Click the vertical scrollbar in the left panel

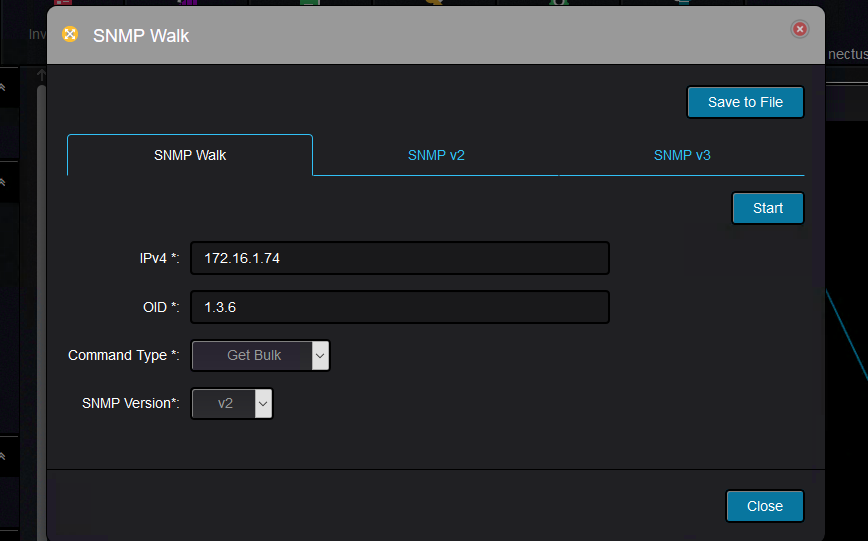(41, 300)
